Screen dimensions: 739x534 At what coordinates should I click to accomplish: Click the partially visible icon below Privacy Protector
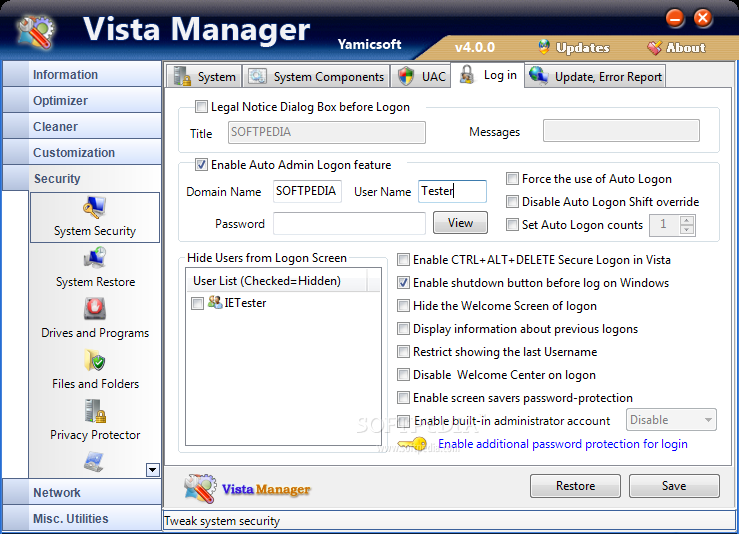tap(94, 461)
